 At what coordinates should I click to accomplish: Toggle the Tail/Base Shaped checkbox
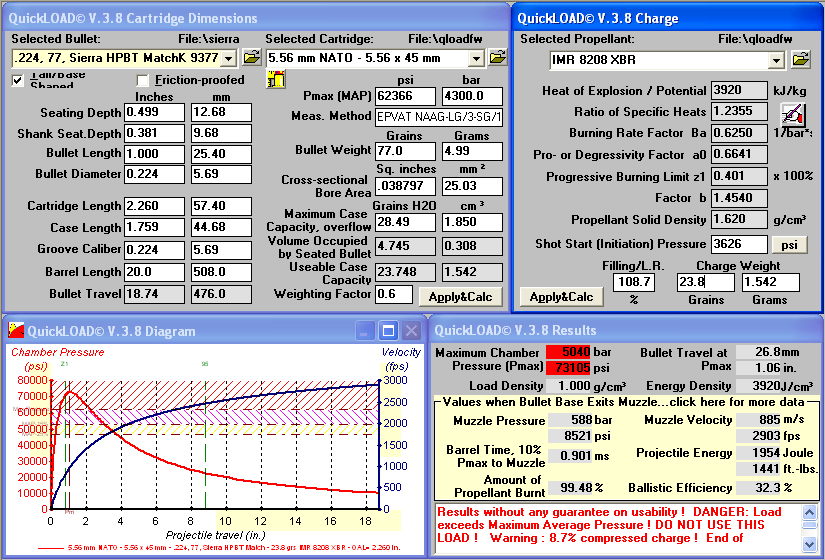(x=18, y=80)
